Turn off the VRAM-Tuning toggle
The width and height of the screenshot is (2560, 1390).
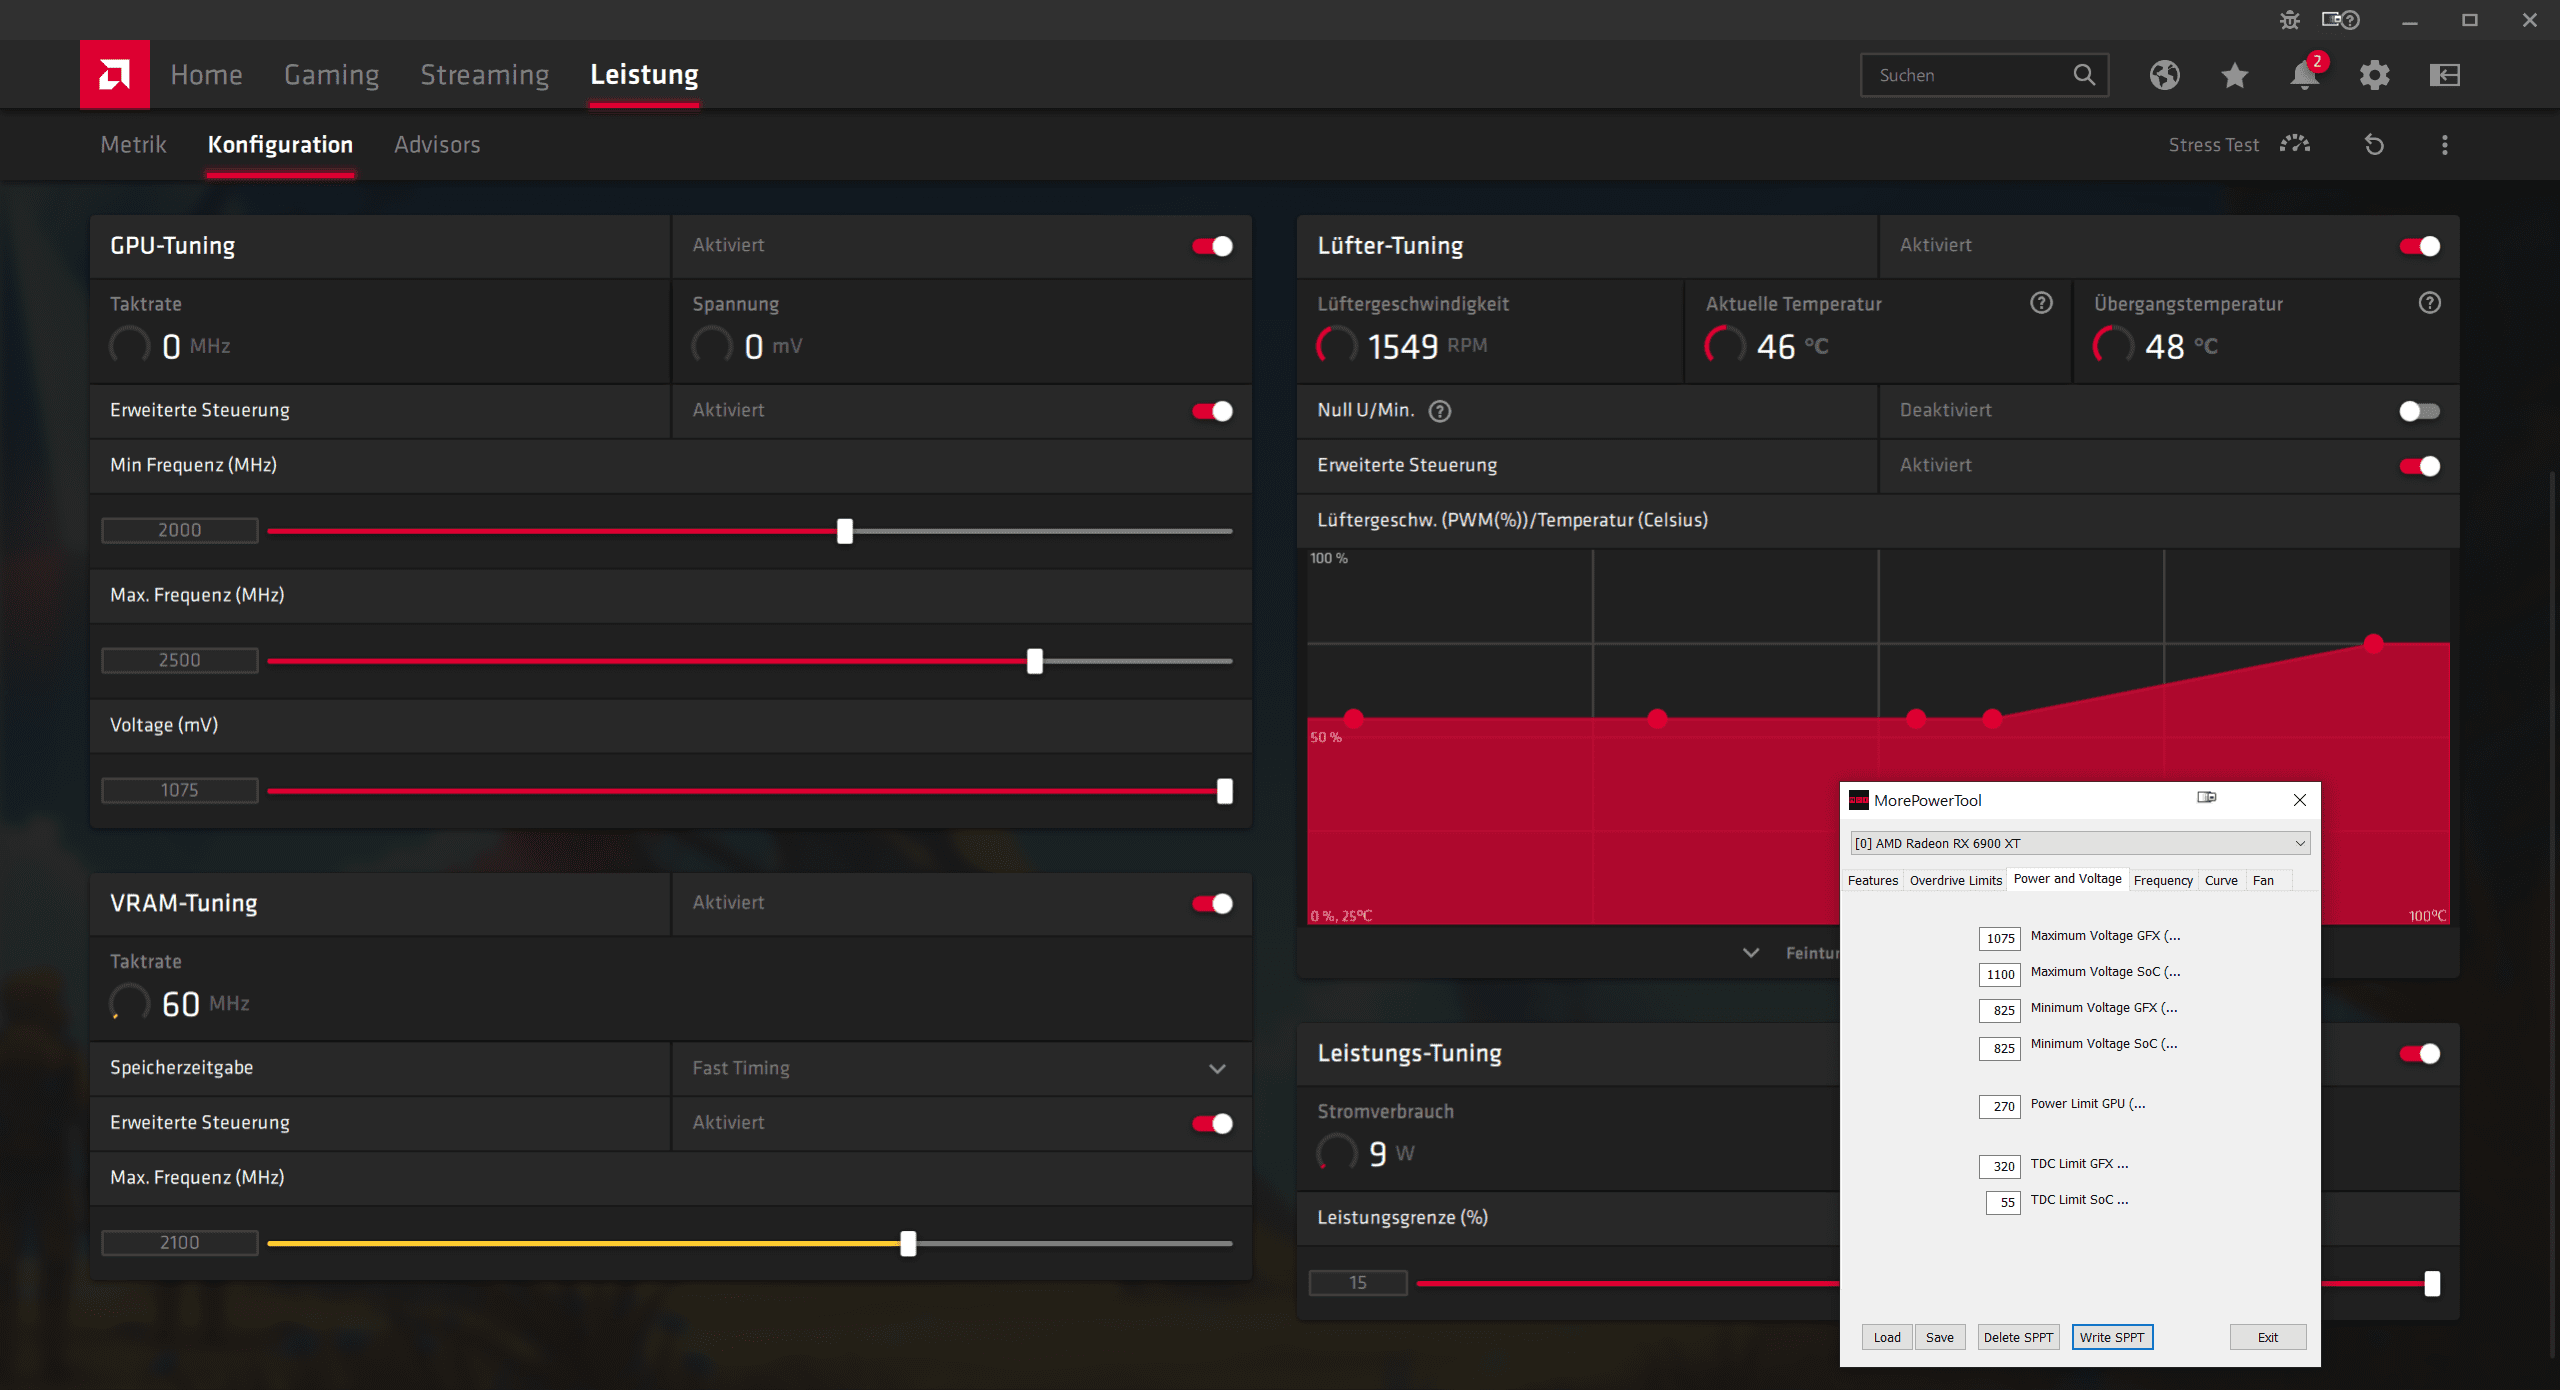point(1212,904)
